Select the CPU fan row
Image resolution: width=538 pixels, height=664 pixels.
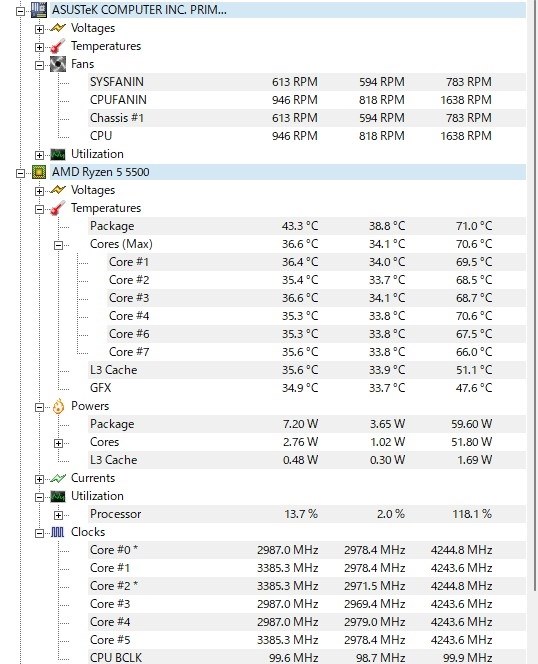pyautogui.click(x=307, y=136)
